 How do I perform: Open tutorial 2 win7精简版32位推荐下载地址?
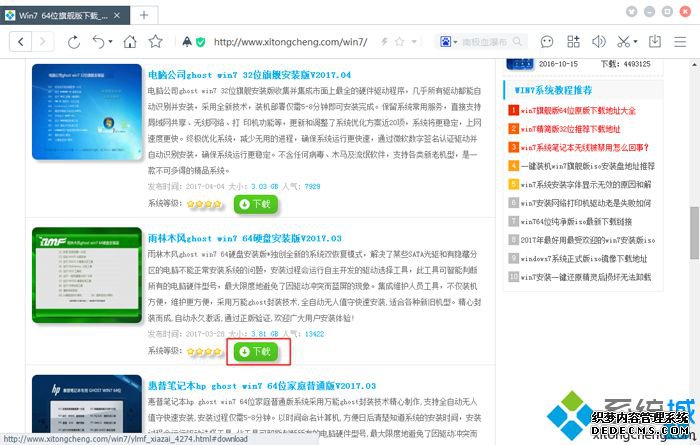(x=571, y=129)
